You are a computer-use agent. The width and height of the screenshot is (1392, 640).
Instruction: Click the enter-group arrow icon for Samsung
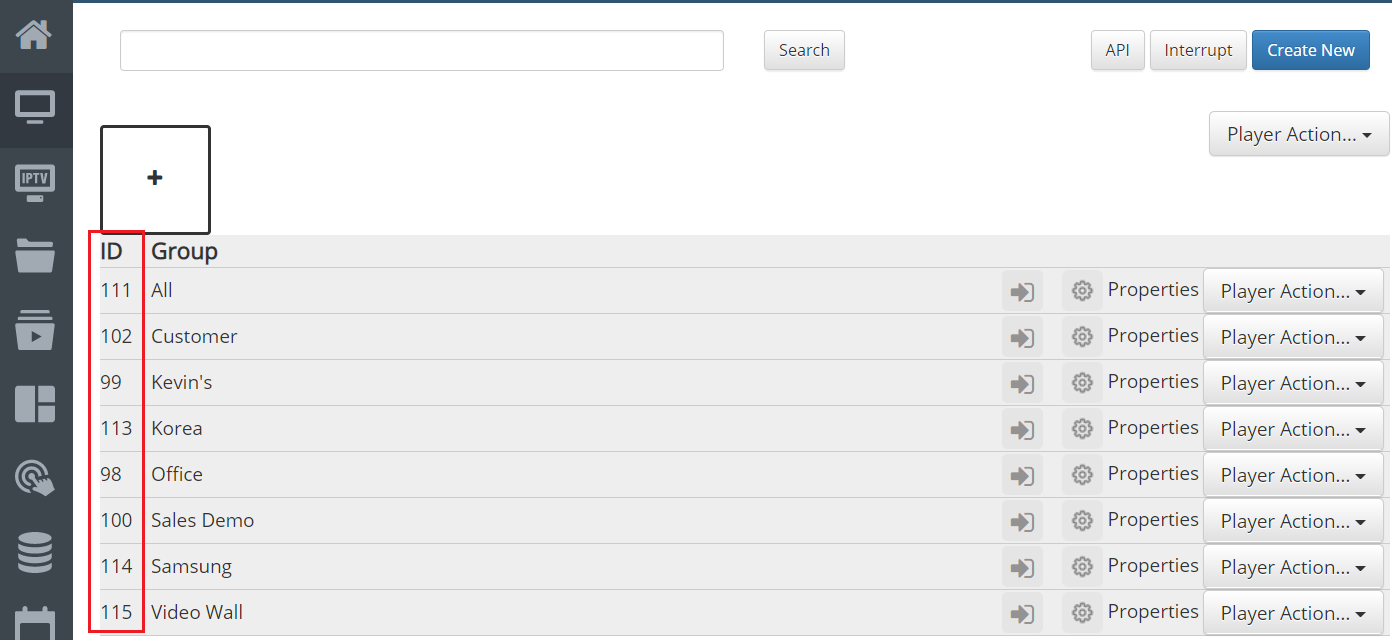1022,567
